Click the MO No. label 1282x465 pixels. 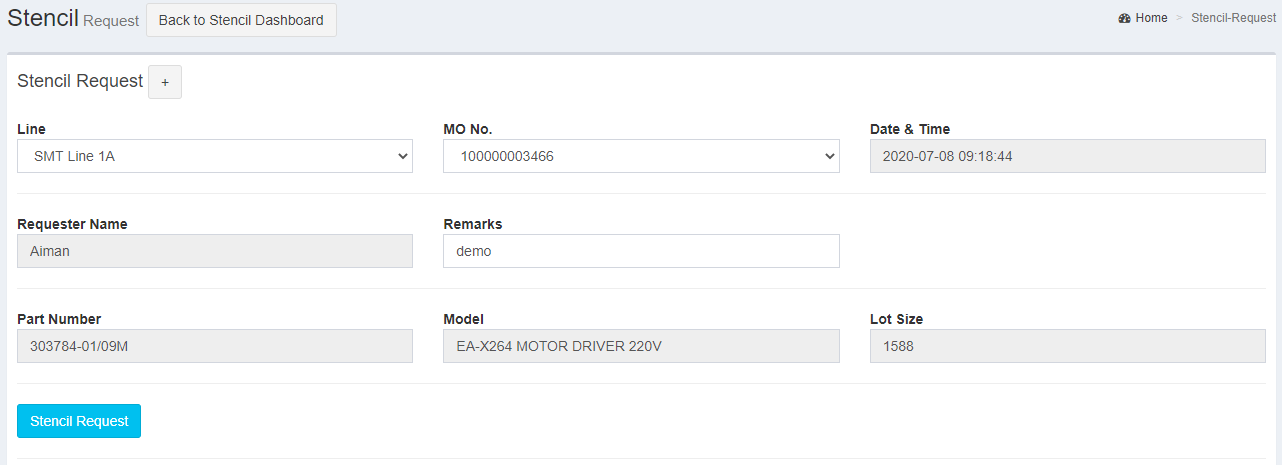point(468,129)
